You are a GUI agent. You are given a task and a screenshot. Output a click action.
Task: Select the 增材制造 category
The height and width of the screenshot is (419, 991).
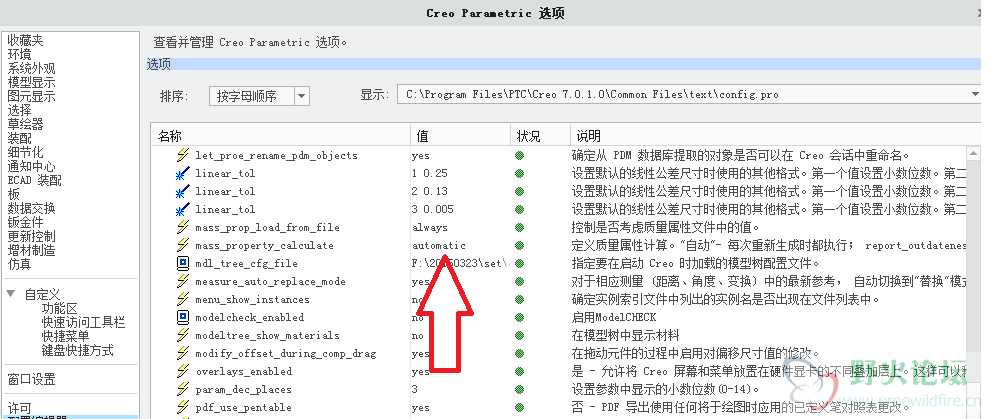pyautogui.click(x=31, y=250)
